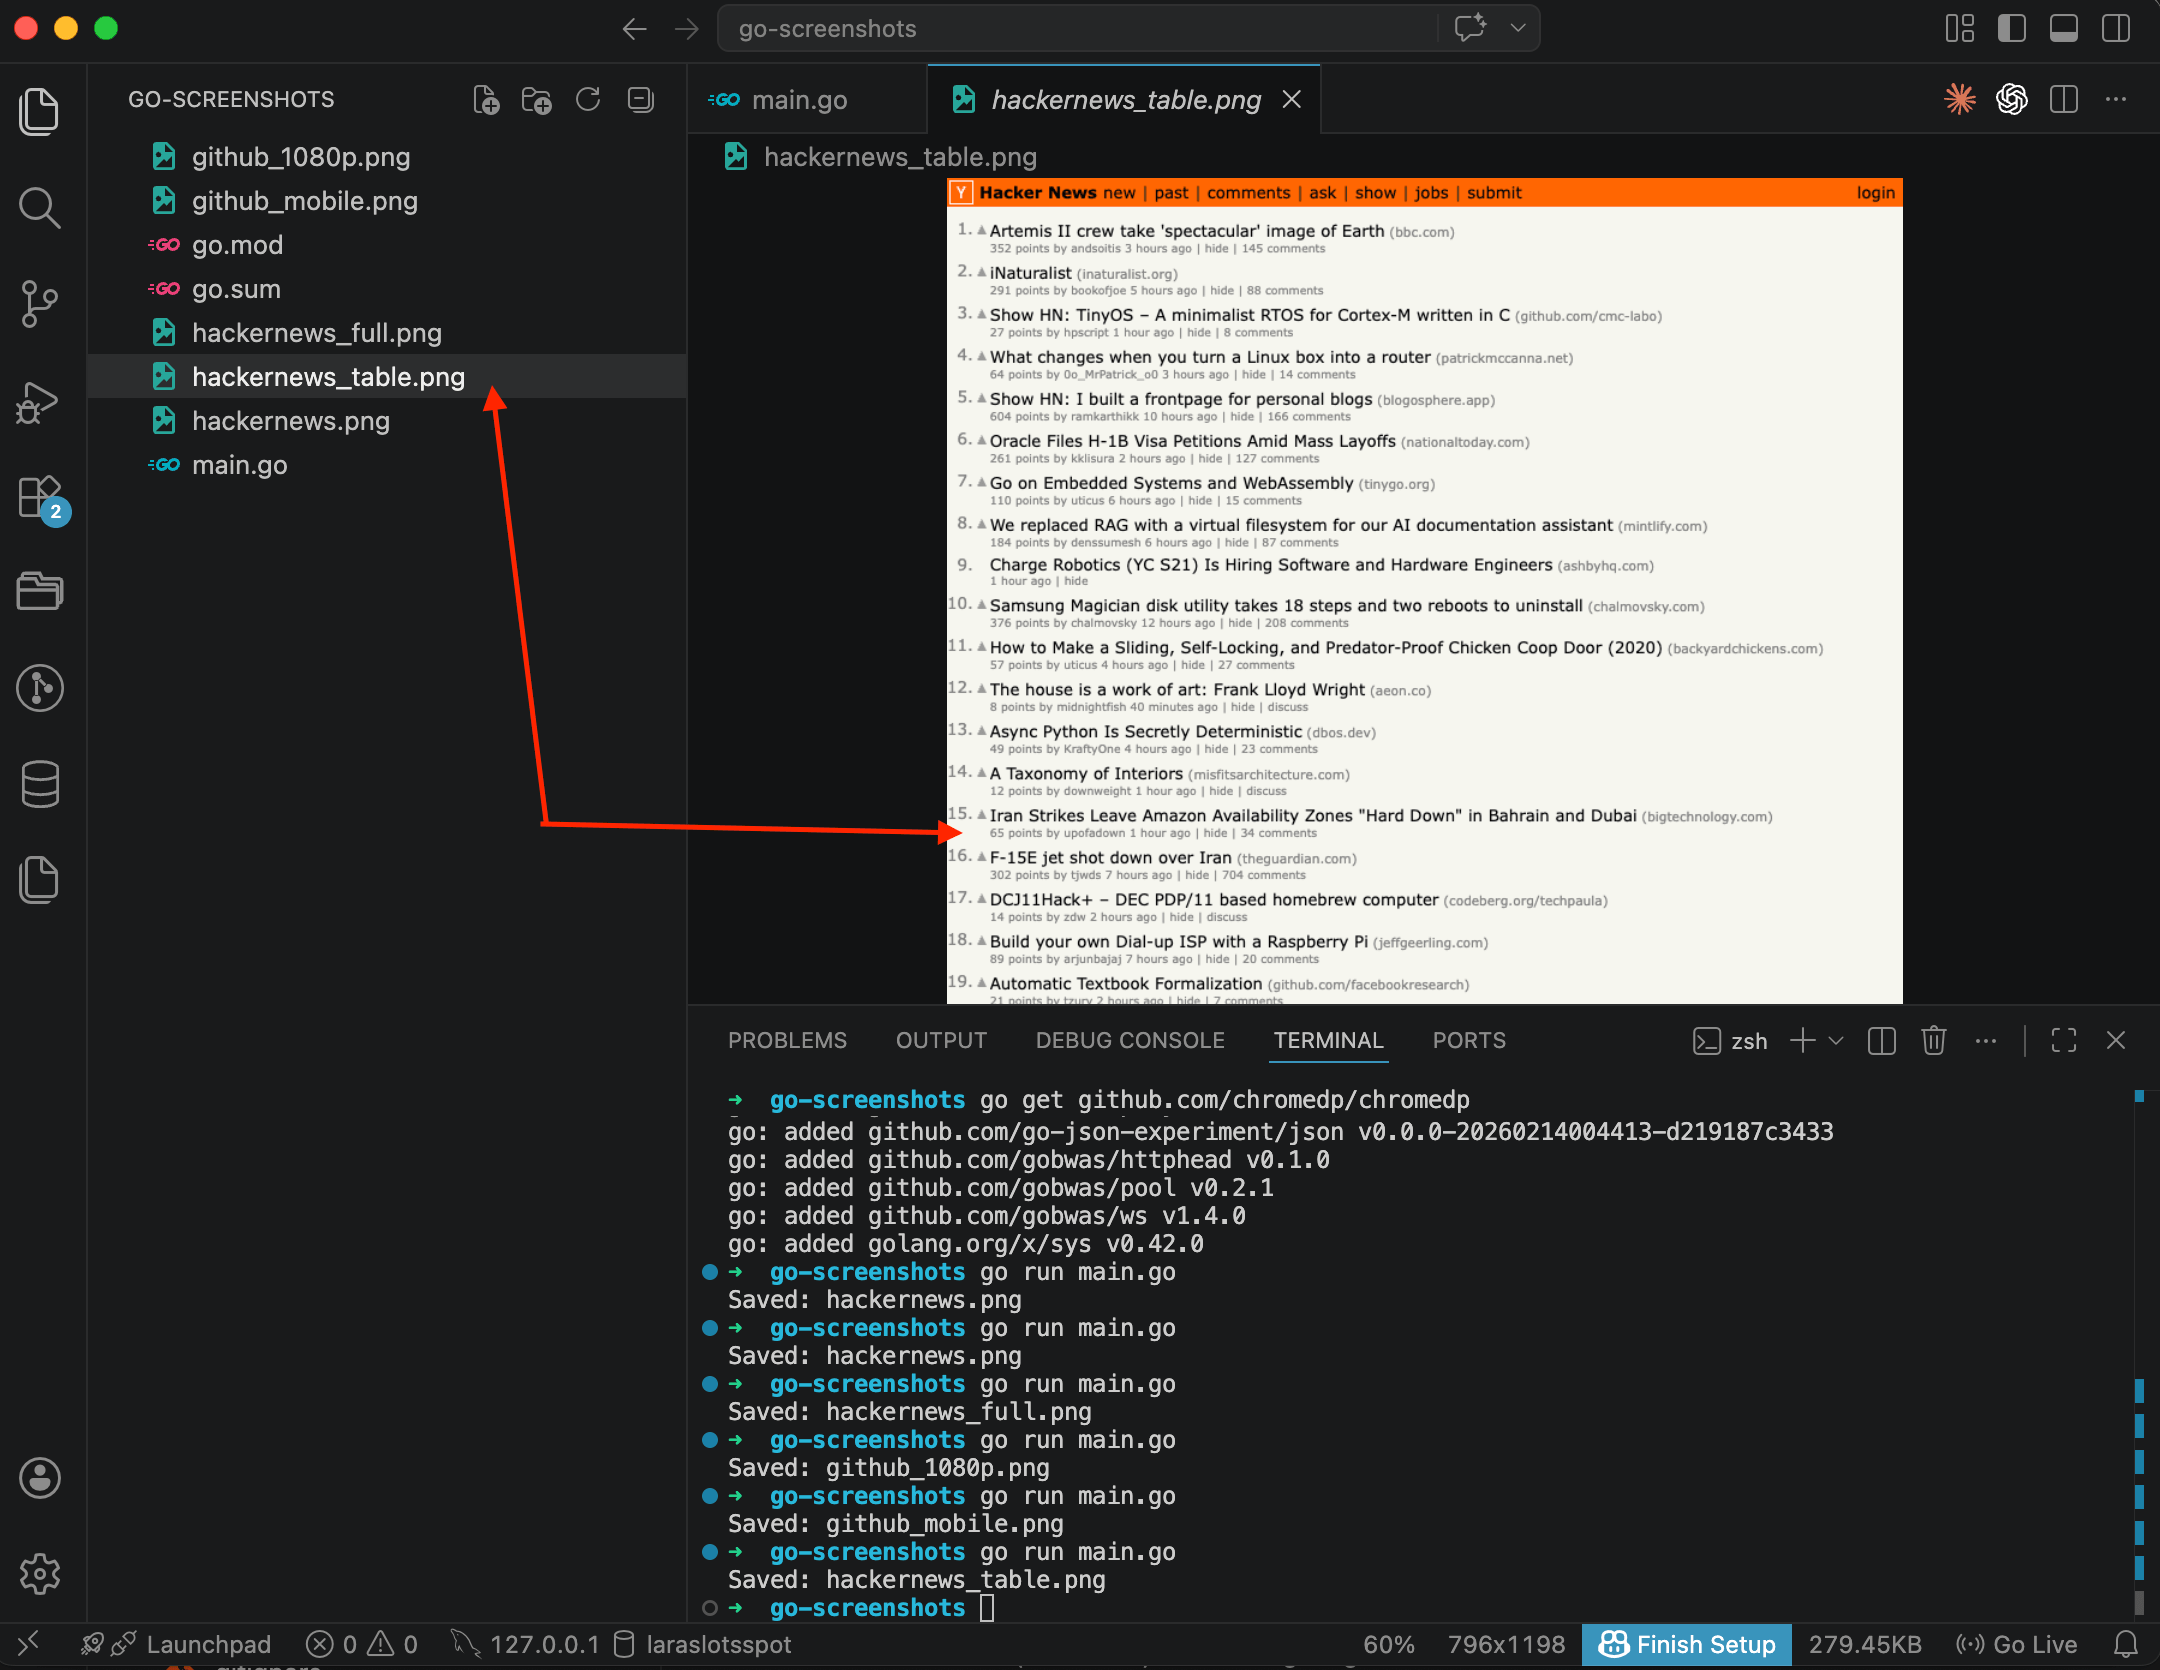Create a new file in the Explorer
2160x1670 pixels.
487,99
